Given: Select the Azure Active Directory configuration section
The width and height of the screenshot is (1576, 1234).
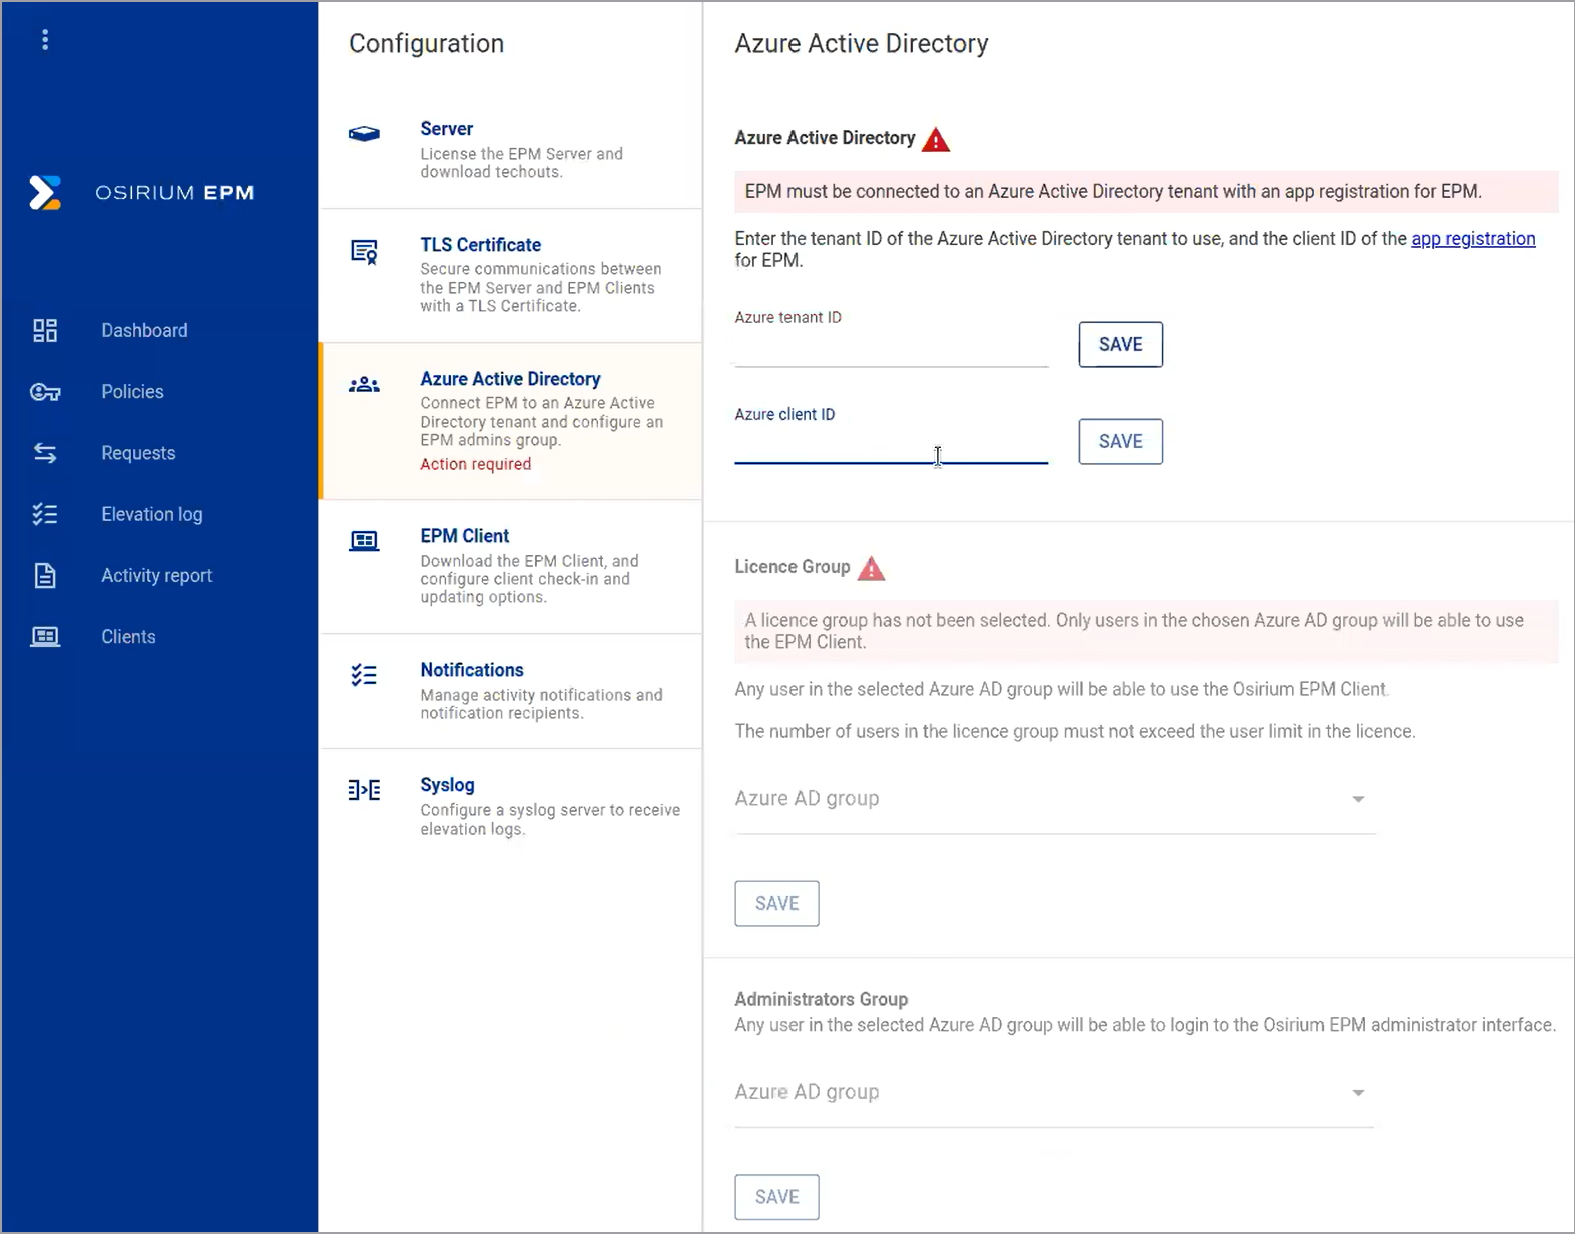Looking at the screenshot, I should point(510,421).
